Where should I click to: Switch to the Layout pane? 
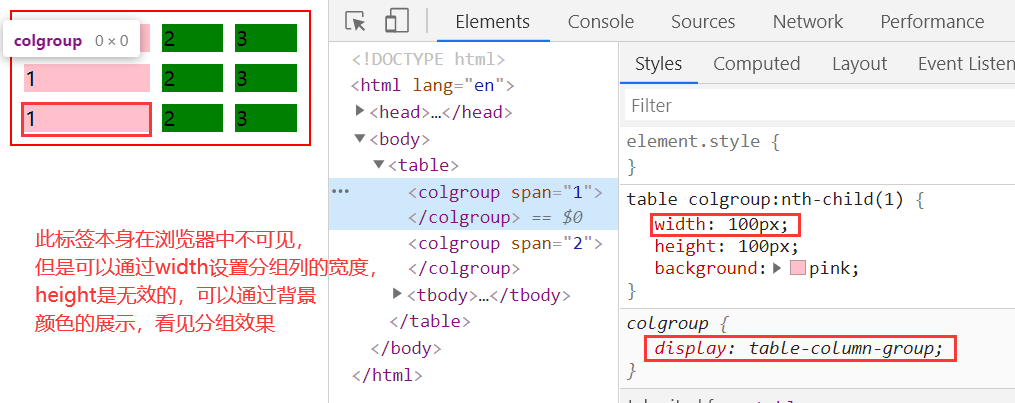[x=859, y=64]
